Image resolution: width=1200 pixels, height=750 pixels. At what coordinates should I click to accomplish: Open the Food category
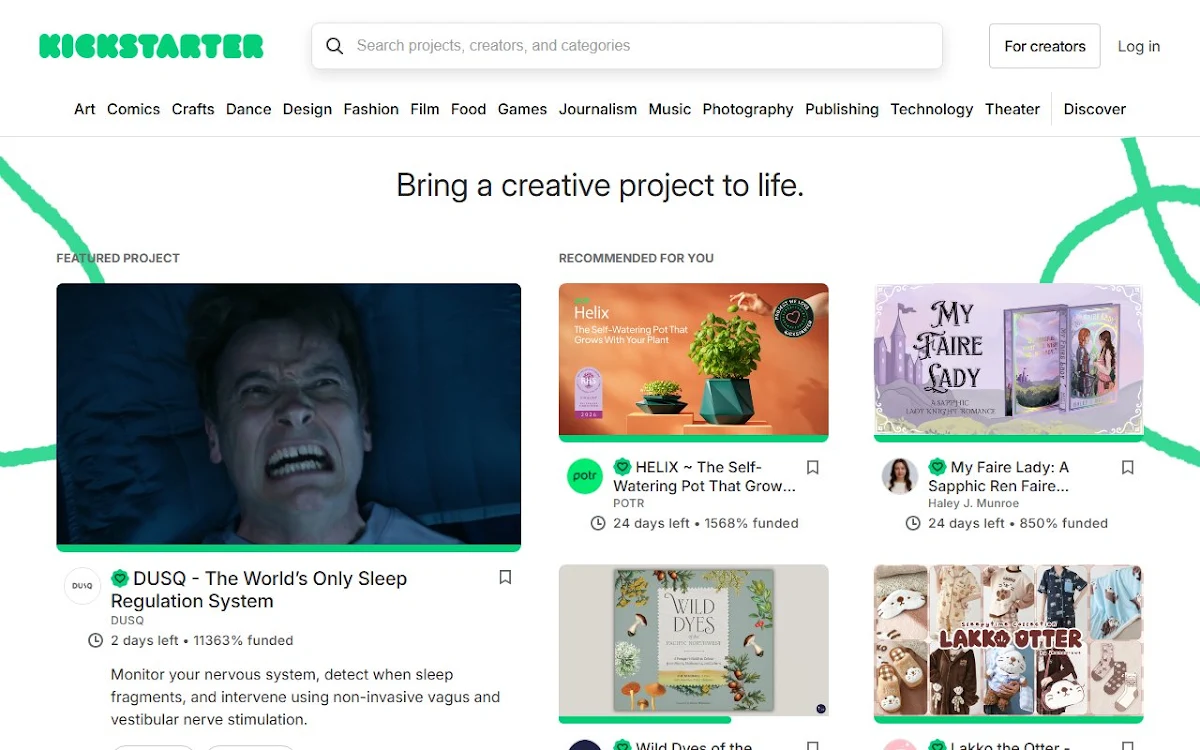click(x=468, y=109)
